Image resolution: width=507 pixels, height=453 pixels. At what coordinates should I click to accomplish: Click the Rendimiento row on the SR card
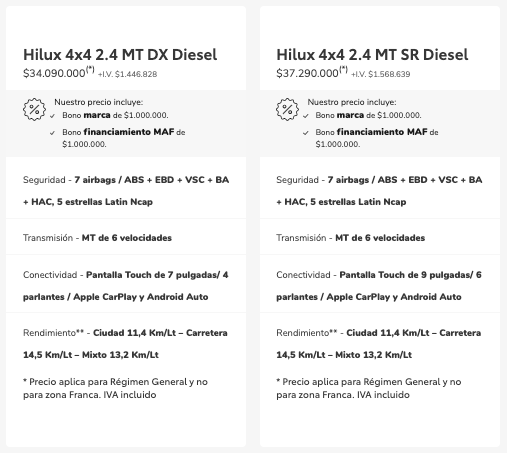click(x=379, y=344)
